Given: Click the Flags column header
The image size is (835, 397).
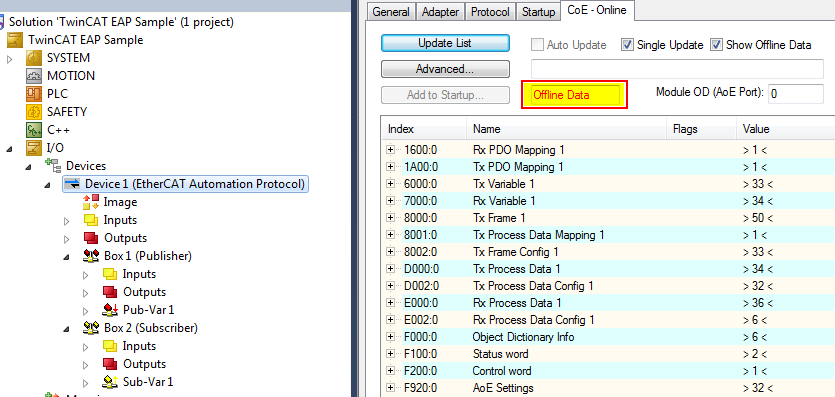Looking at the screenshot, I should pos(701,129).
